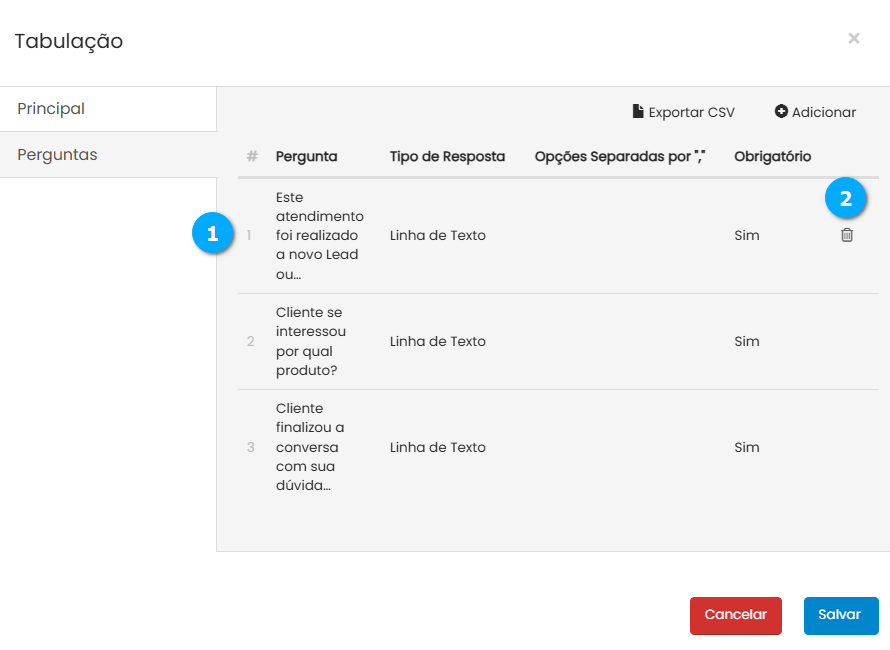Save changes with the Salvar button
The width and height of the screenshot is (890, 650).
840,615
